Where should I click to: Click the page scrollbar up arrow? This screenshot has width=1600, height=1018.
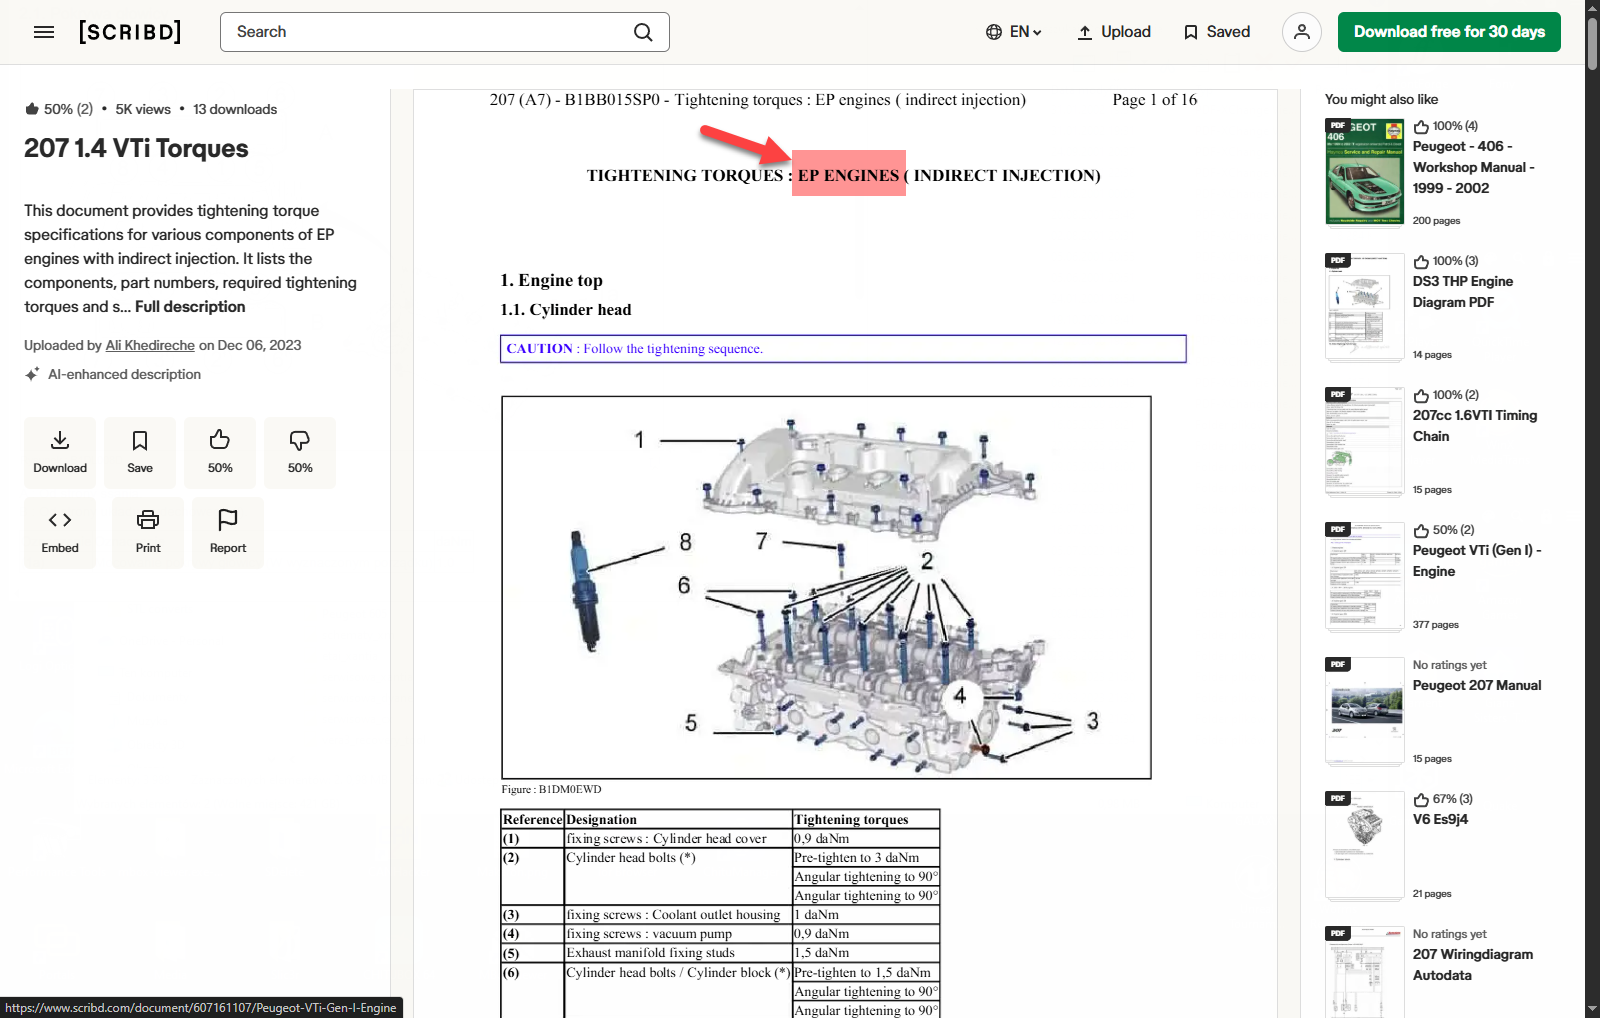coord(1592,8)
